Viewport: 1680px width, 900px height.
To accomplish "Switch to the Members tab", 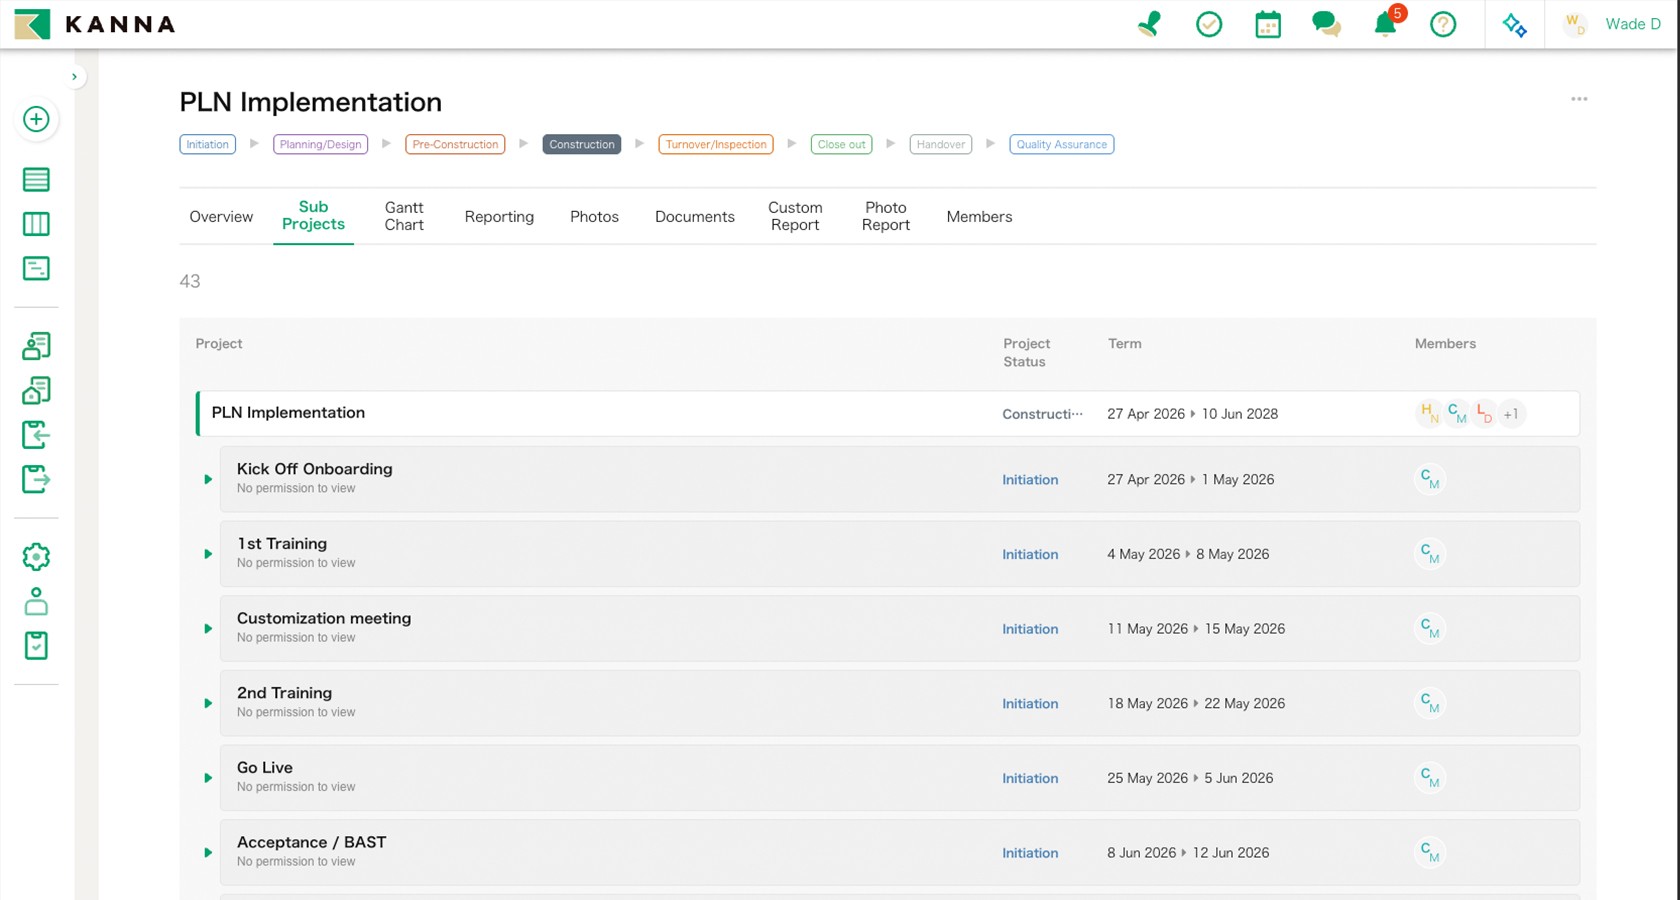I will pos(979,216).
